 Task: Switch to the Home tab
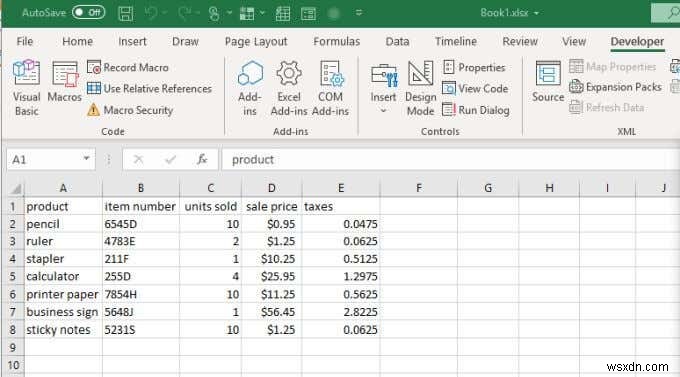(77, 41)
